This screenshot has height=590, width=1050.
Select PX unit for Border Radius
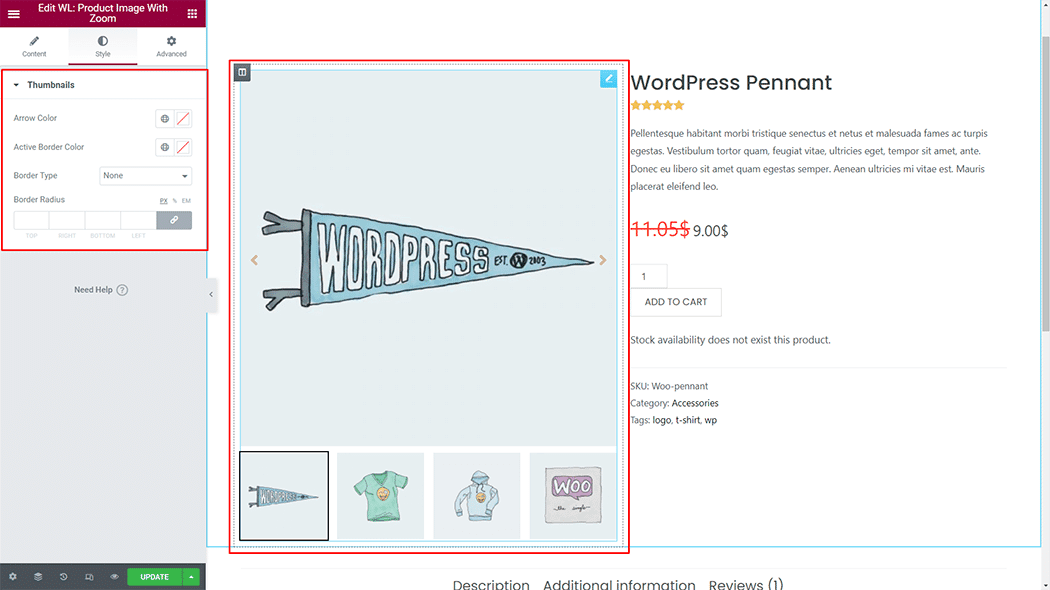[x=163, y=200]
